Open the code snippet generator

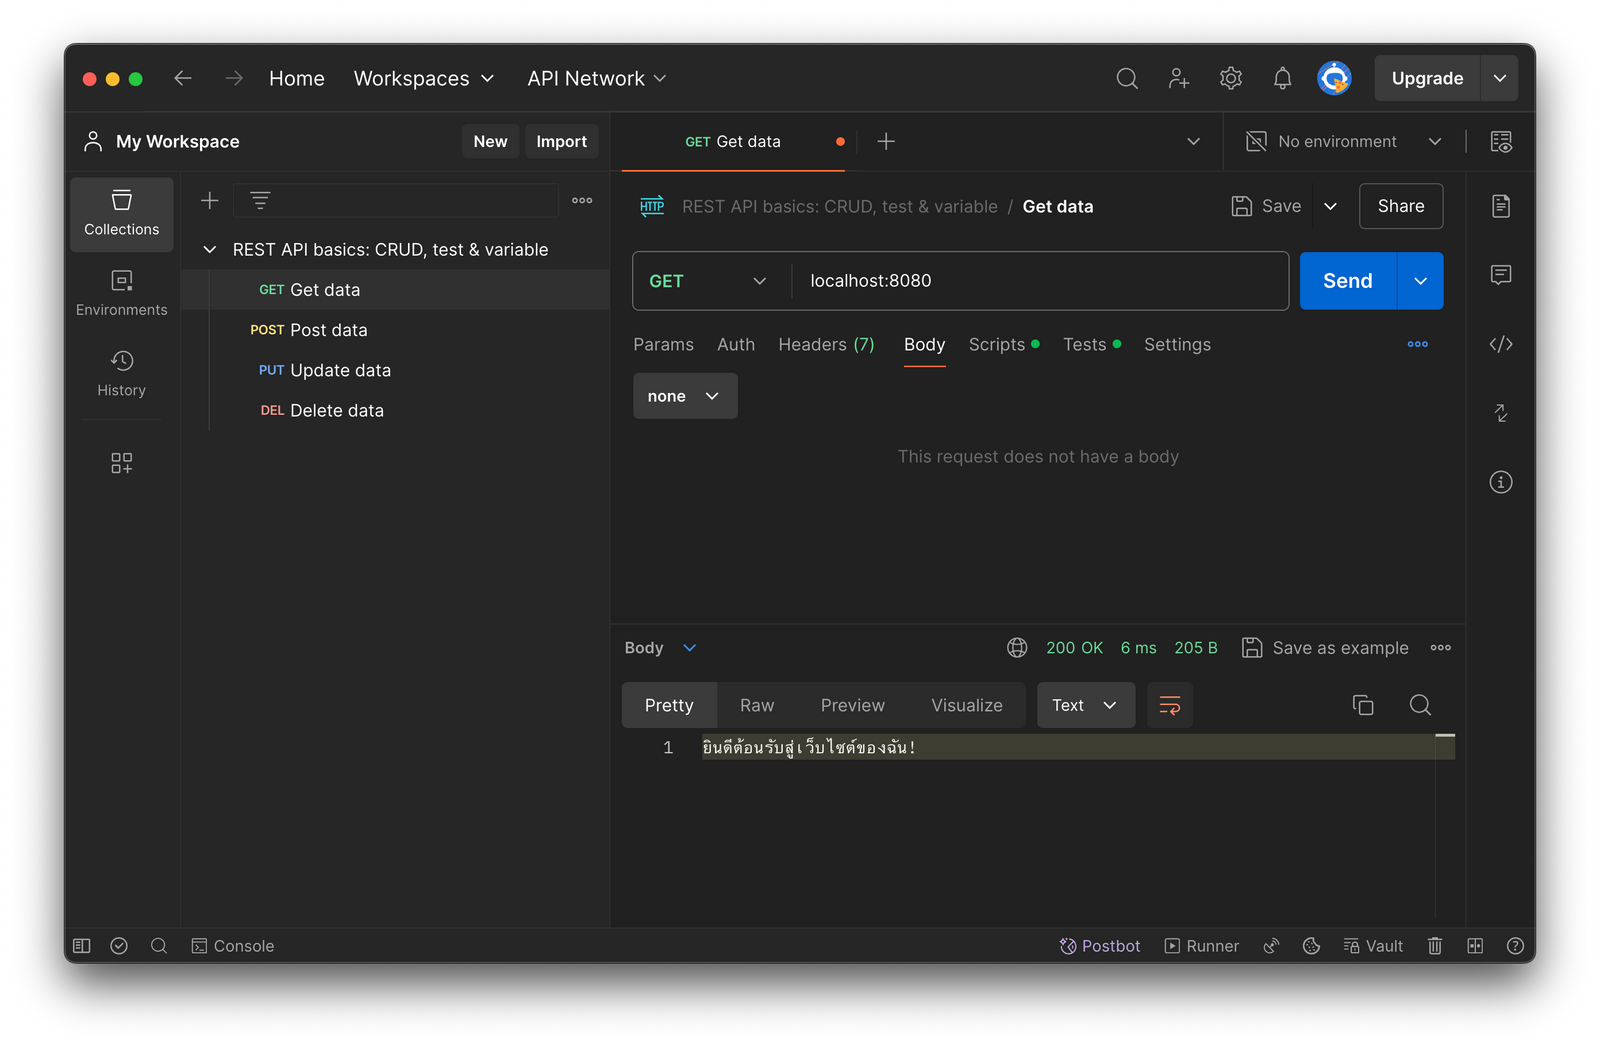1500,343
